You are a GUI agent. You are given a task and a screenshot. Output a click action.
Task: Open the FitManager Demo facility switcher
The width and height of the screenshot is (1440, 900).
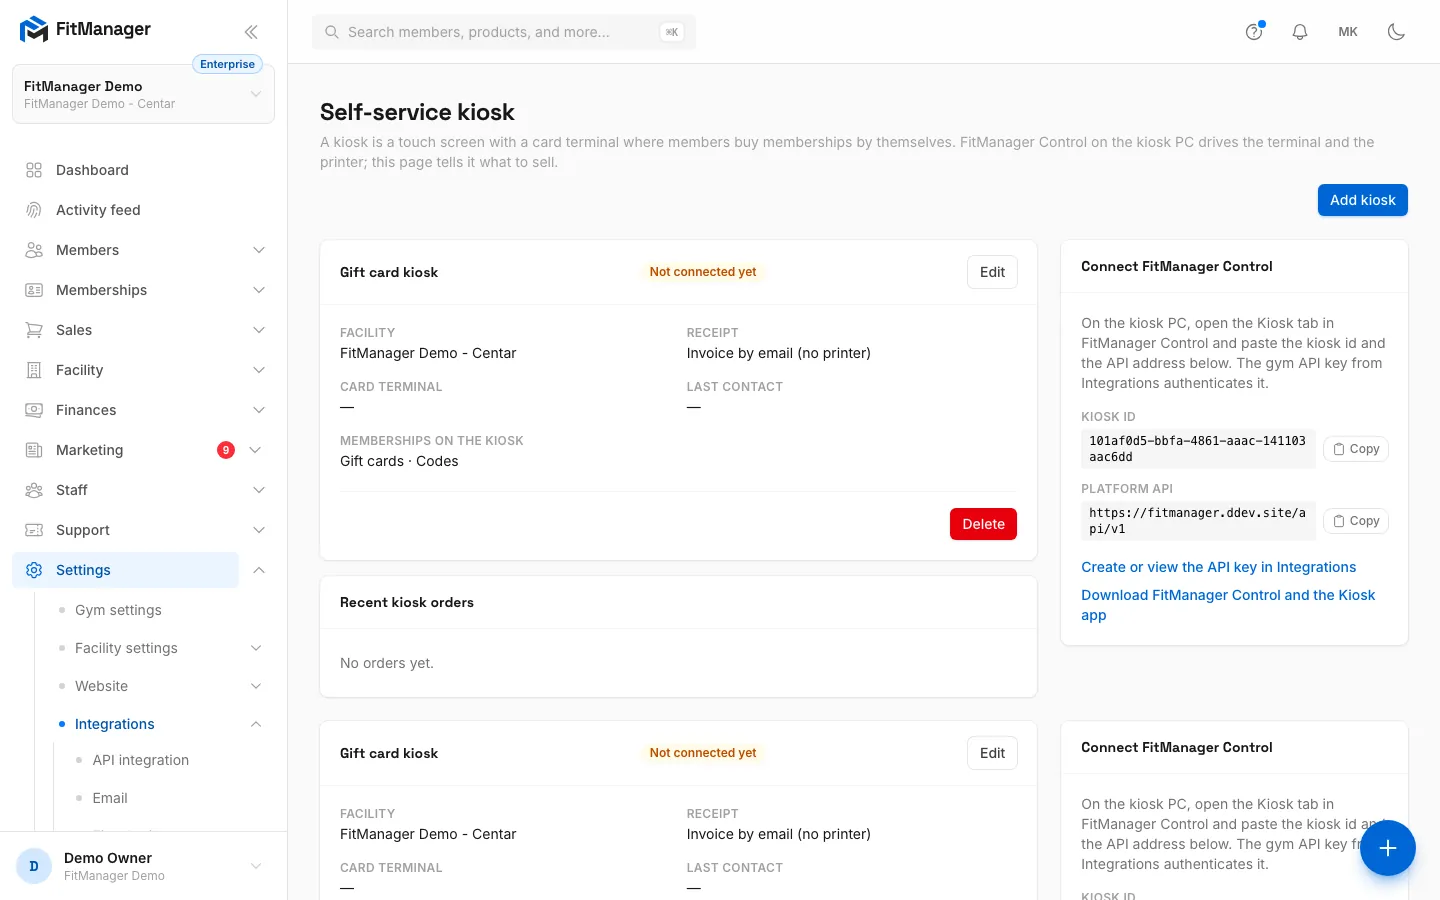pos(143,95)
